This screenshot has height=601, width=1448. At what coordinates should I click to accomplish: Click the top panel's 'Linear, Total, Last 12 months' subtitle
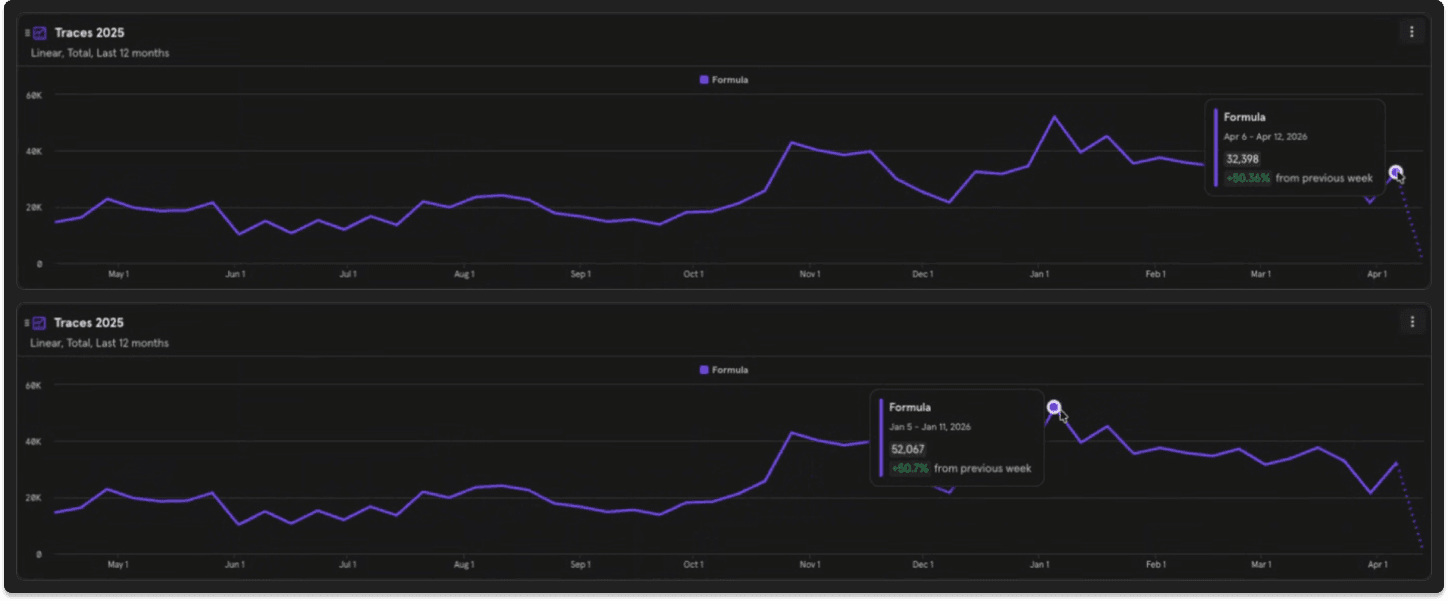[100, 53]
